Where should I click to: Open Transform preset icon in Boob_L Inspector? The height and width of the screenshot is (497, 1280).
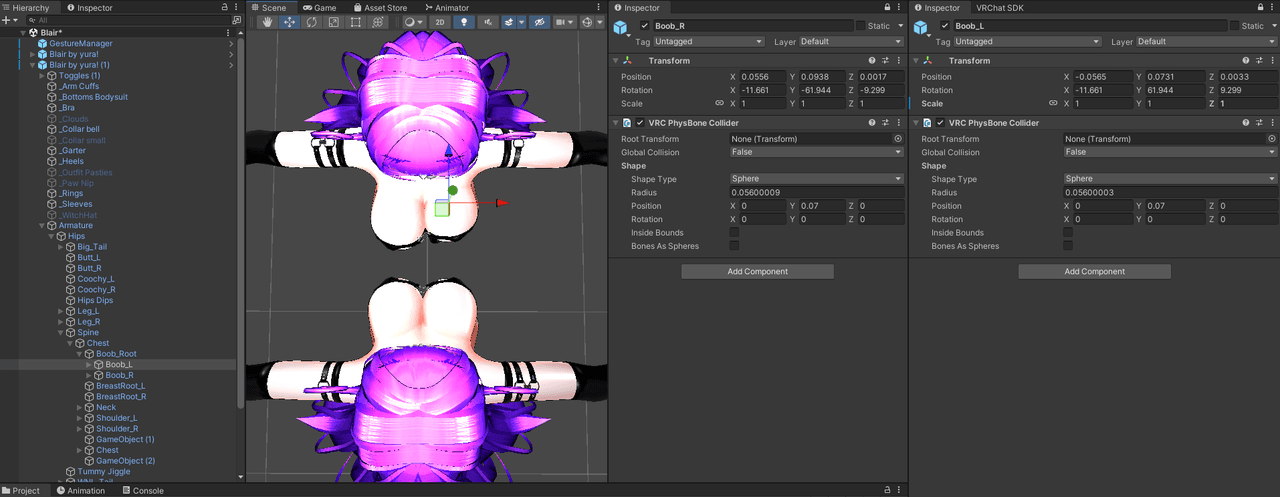click(x=1259, y=61)
